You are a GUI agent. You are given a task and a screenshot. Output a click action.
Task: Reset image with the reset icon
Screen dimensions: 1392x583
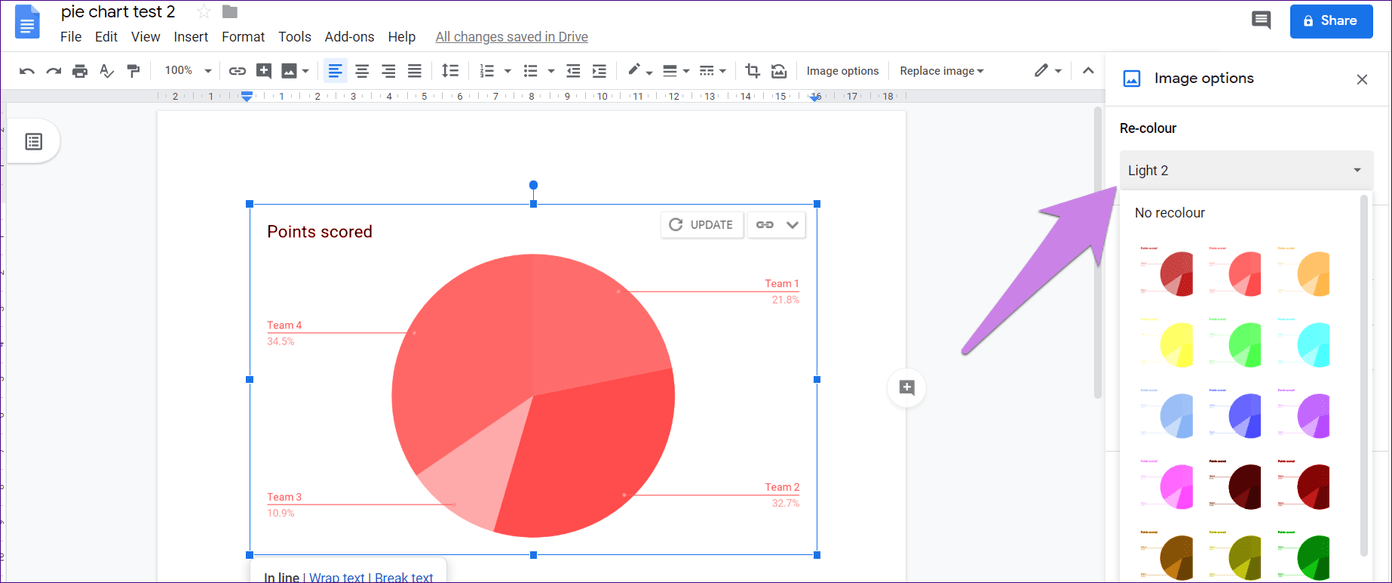click(x=779, y=71)
